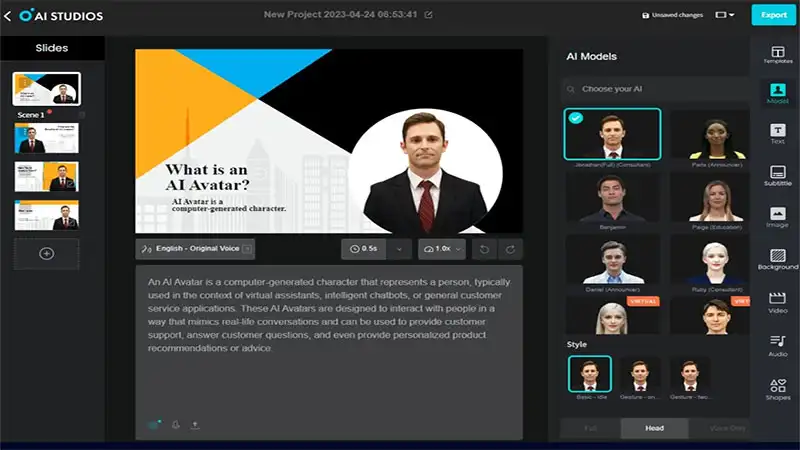Image resolution: width=800 pixels, height=450 pixels.
Task: Edit the project name with the pencil icon
Action: click(429, 15)
